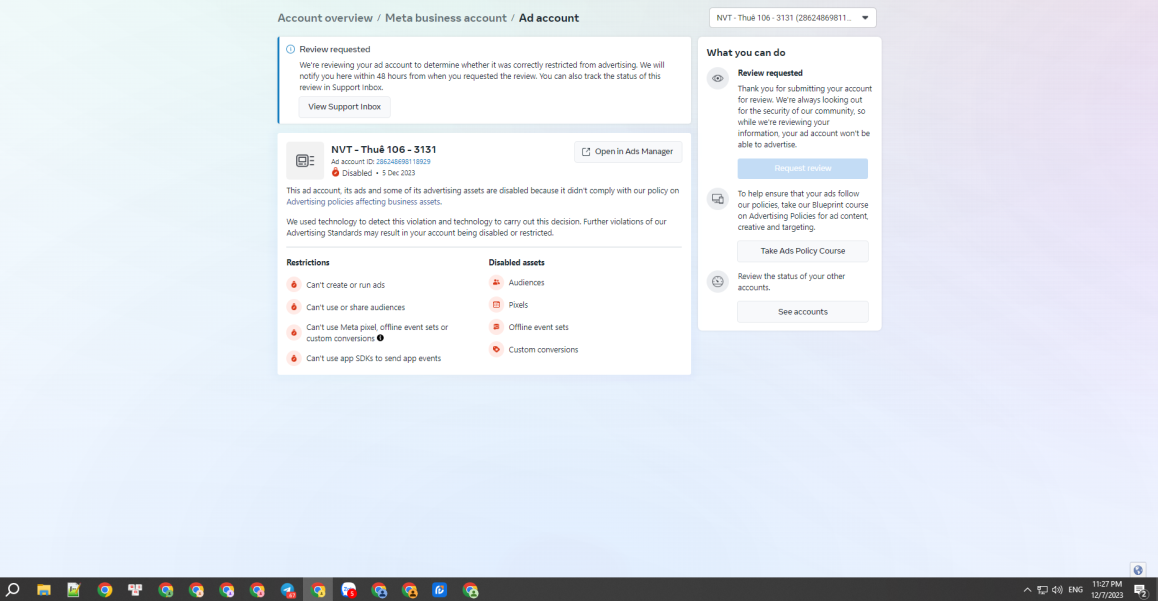The height and width of the screenshot is (601, 1158).
Task: Click the eye icon next to Review requested
Action: [x=718, y=78]
